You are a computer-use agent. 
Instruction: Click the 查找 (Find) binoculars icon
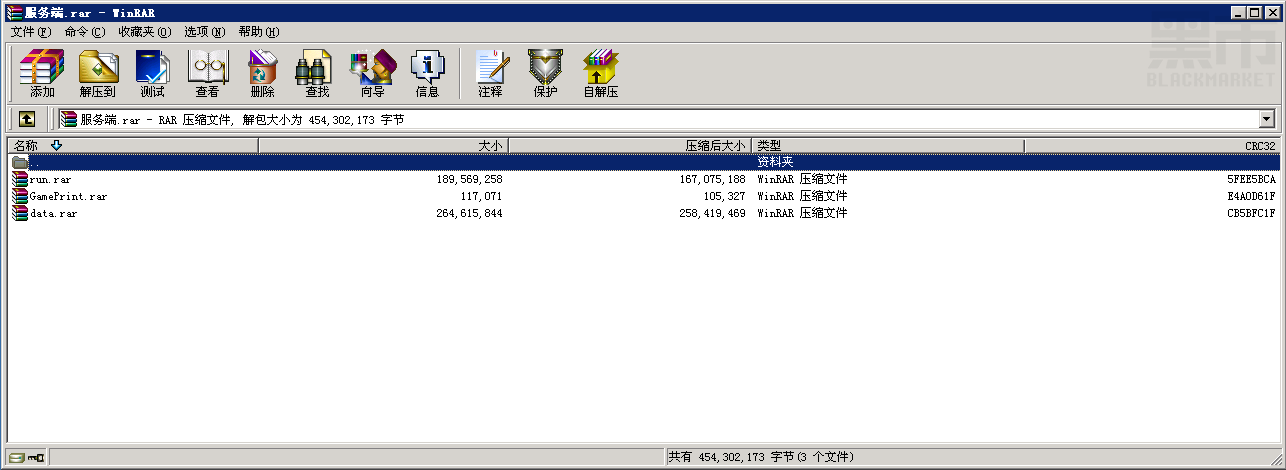point(314,67)
